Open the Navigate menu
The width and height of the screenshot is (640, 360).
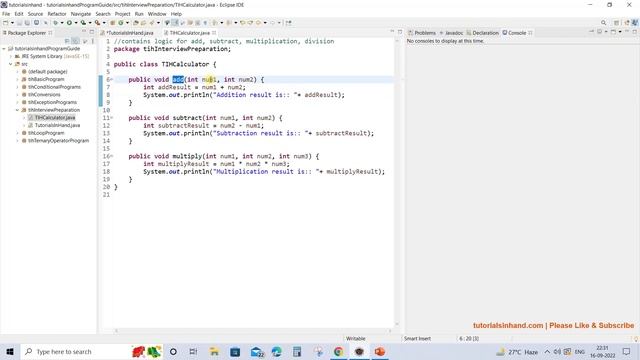[81, 14]
